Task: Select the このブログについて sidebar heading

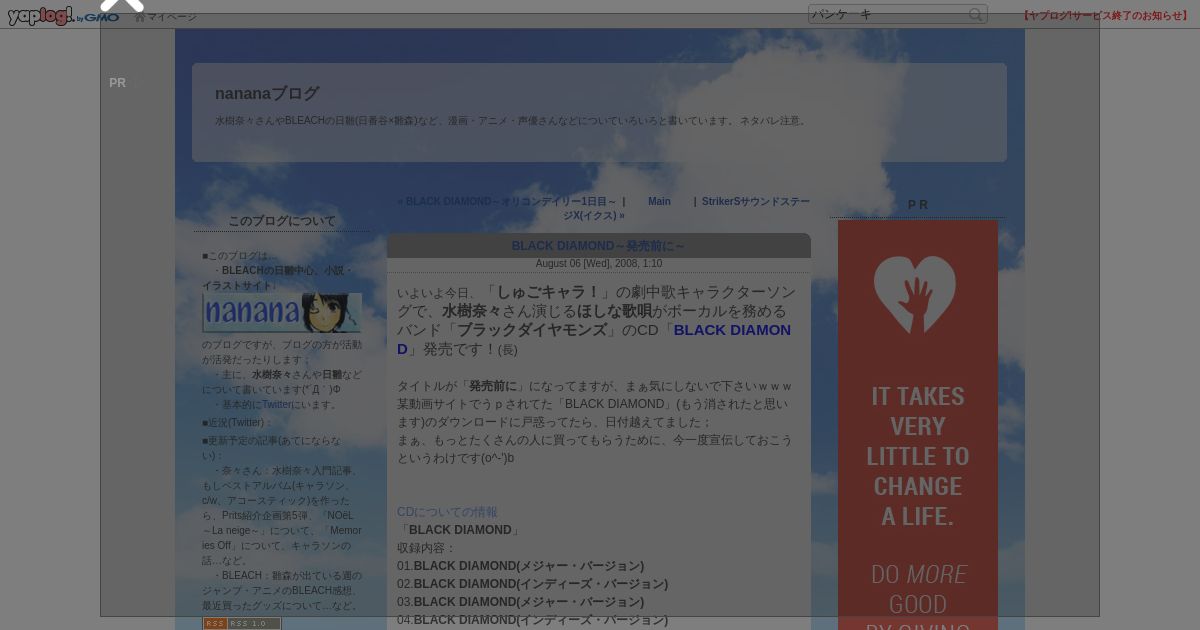Action: (x=282, y=221)
